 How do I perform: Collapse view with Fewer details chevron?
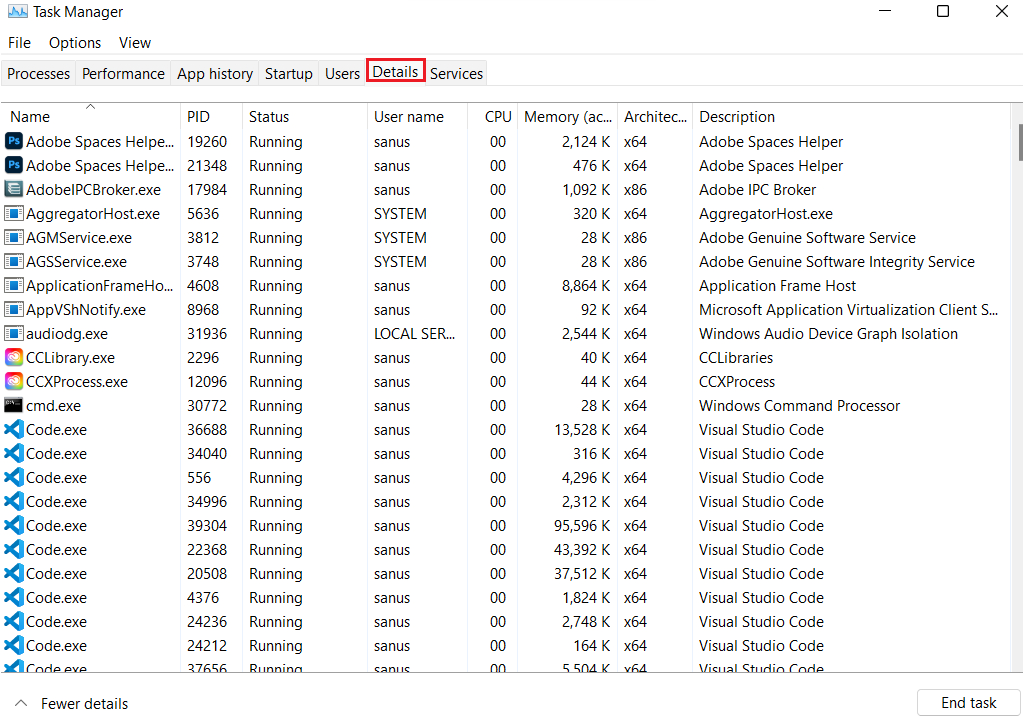[x=21, y=703]
